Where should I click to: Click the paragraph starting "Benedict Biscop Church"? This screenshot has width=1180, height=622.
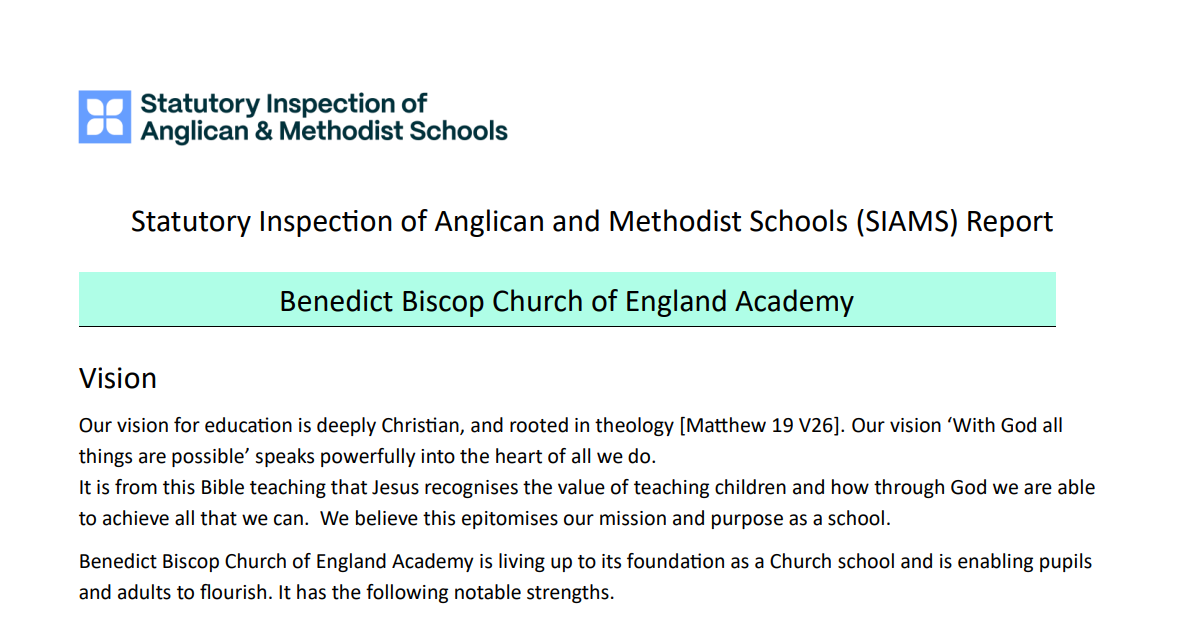(585, 577)
